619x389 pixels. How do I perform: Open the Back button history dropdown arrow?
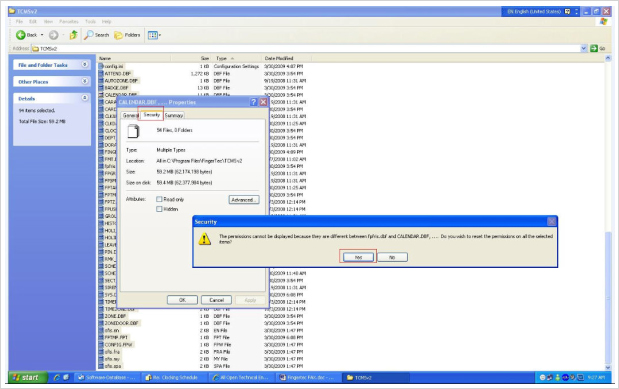[x=42, y=35]
